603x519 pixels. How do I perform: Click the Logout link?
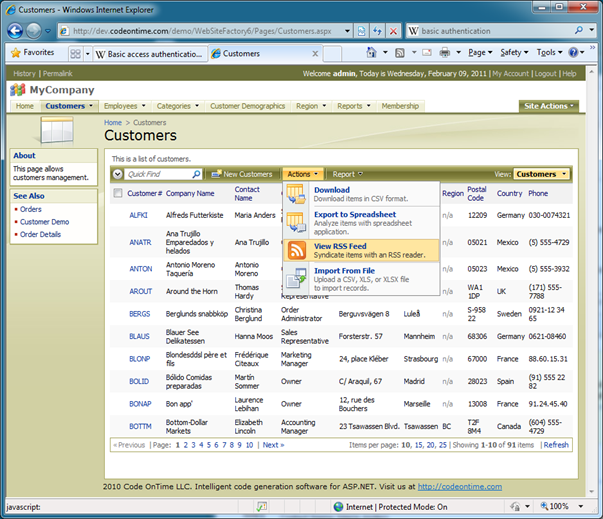pyautogui.click(x=545, y=73)
